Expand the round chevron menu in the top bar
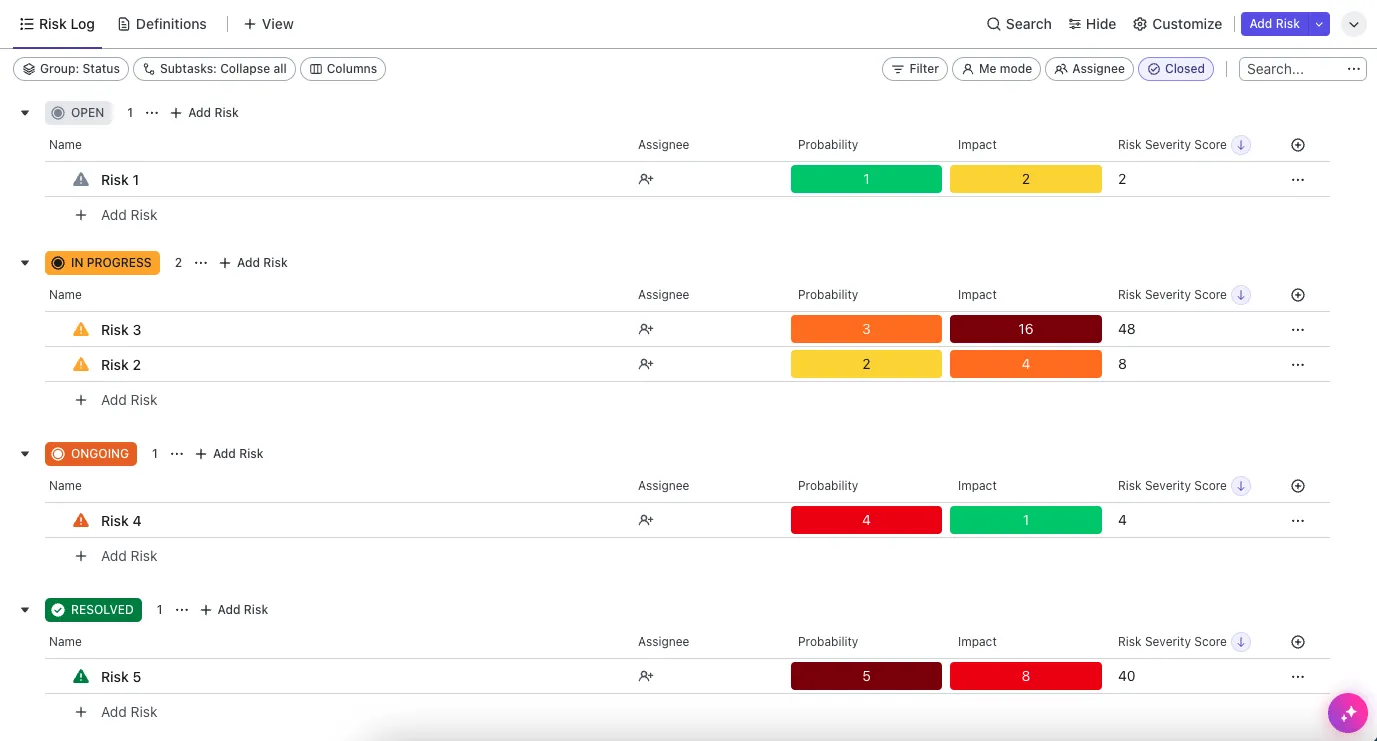The height and width of the screenshot is (741, 1377). pyautogui.click(x=1353, y=24)
